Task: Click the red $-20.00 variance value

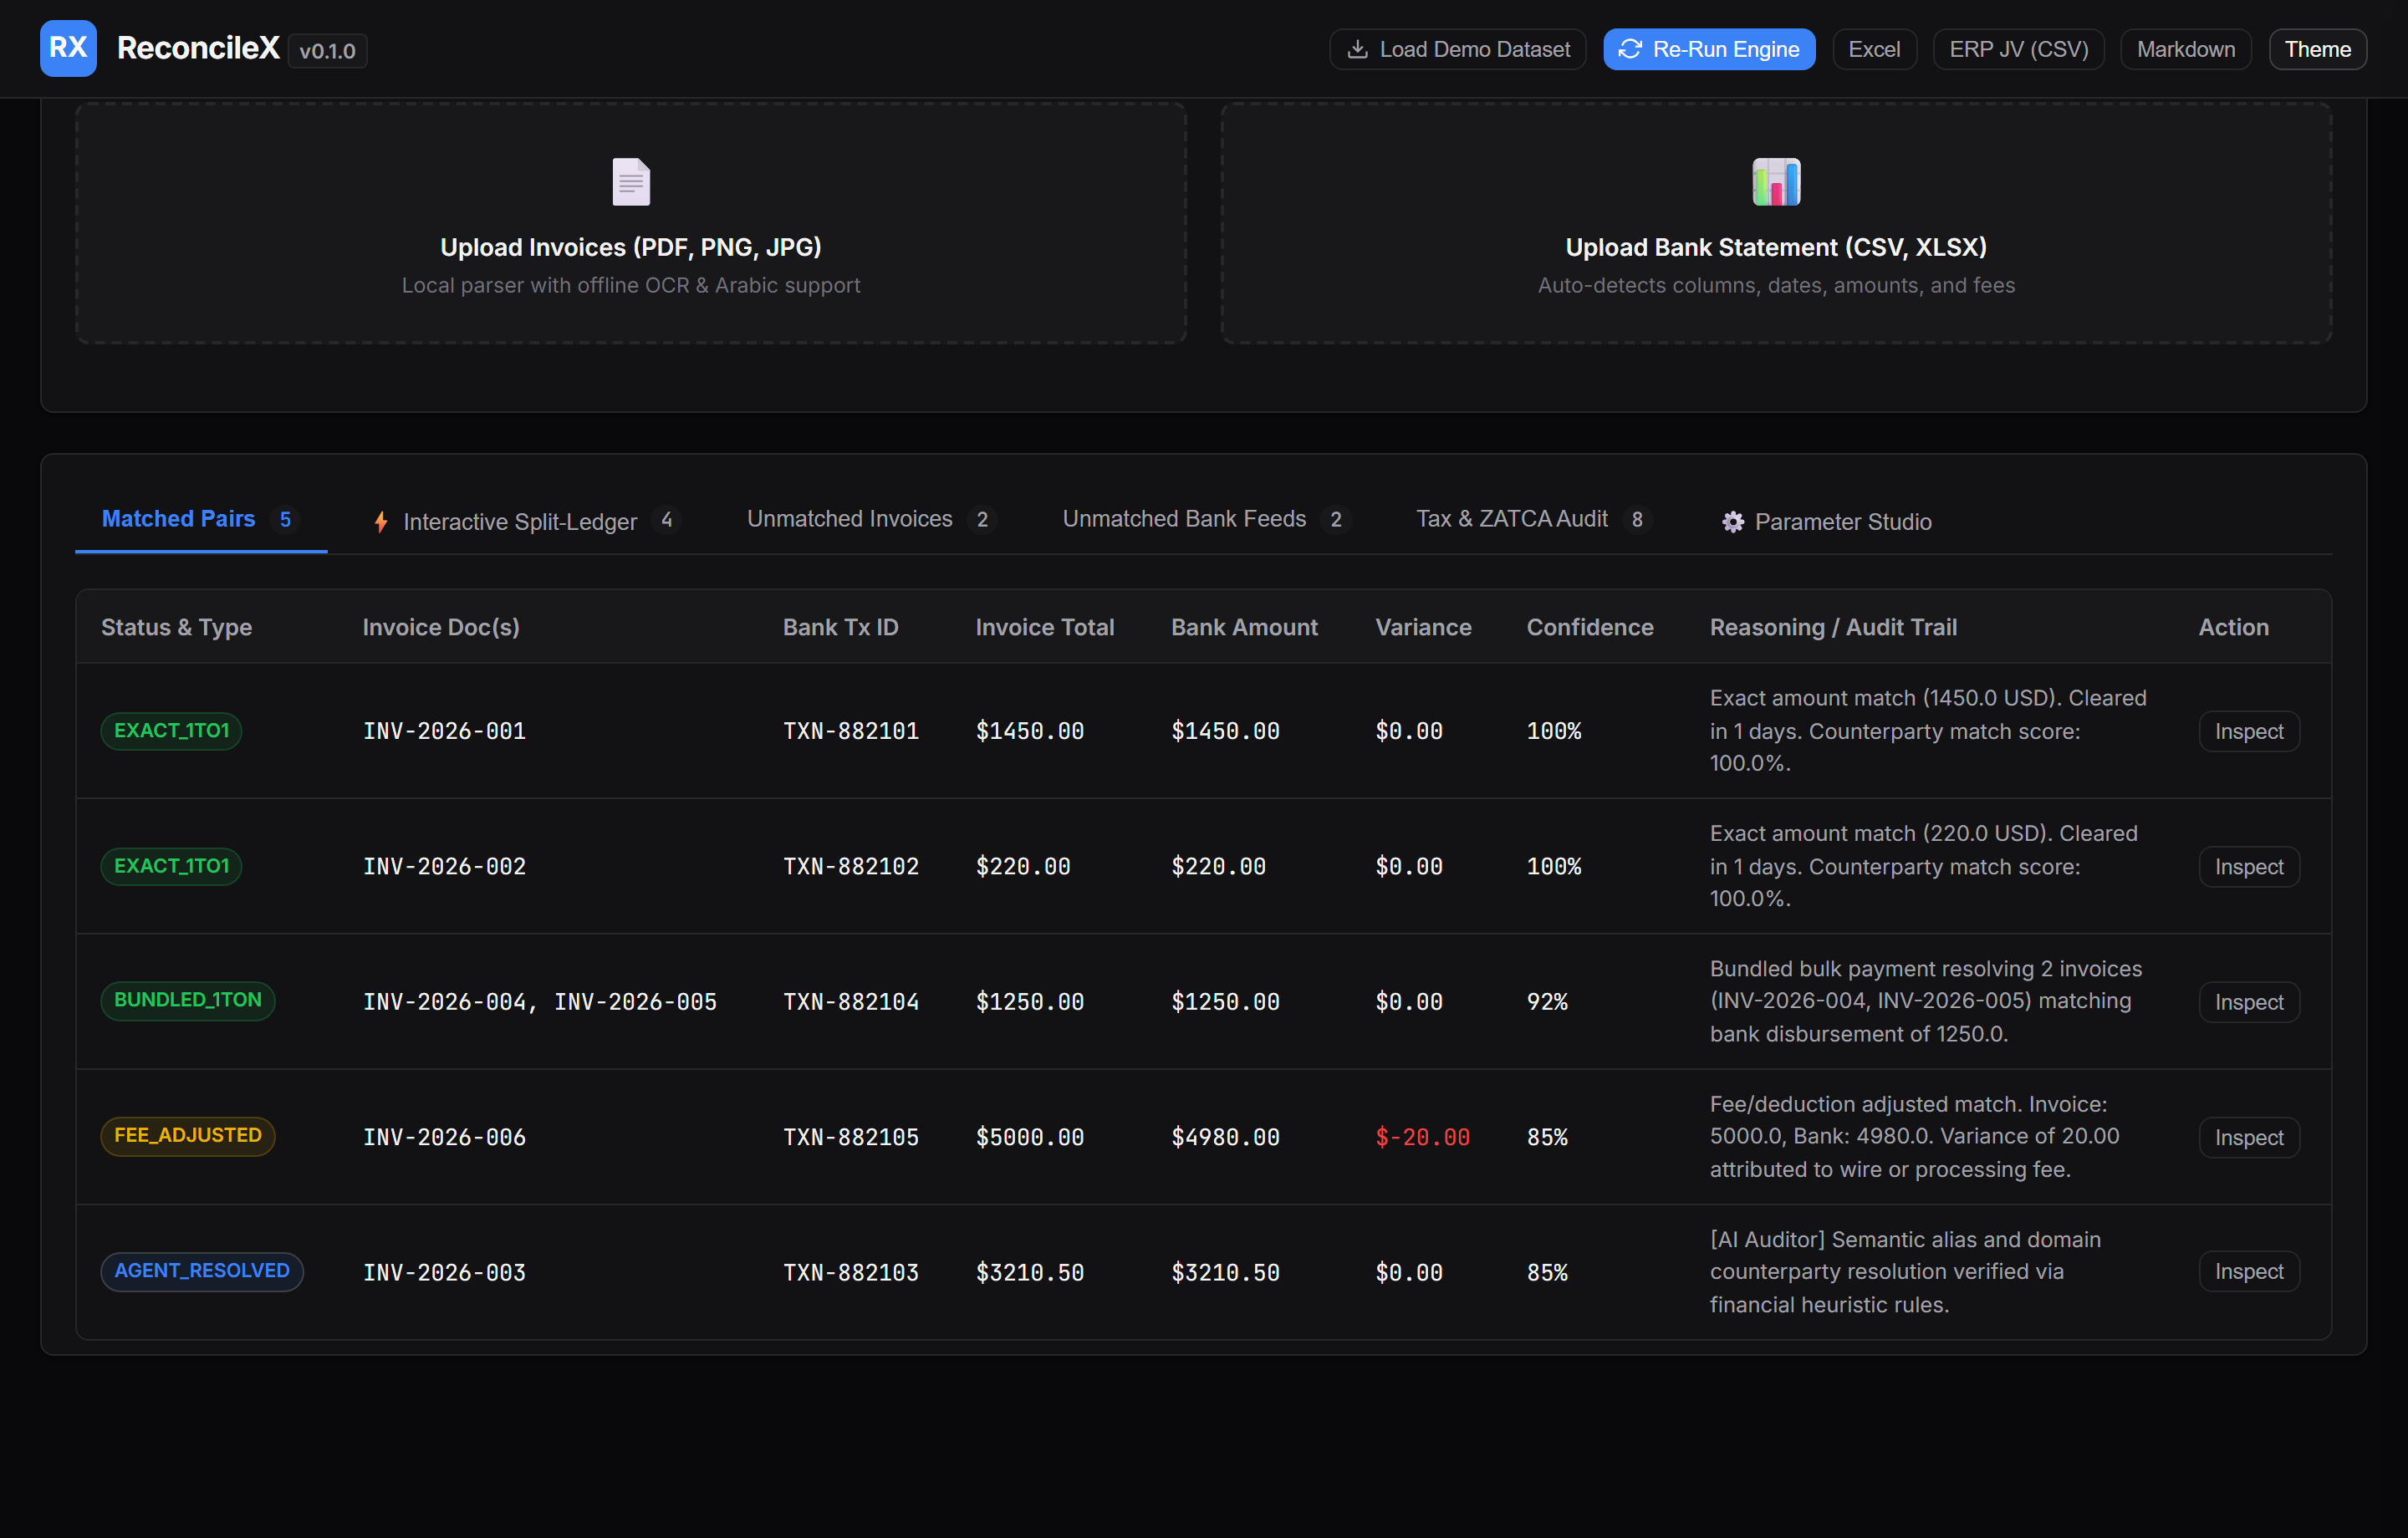Action: pyautogui.click(x=1422, y=1137)
